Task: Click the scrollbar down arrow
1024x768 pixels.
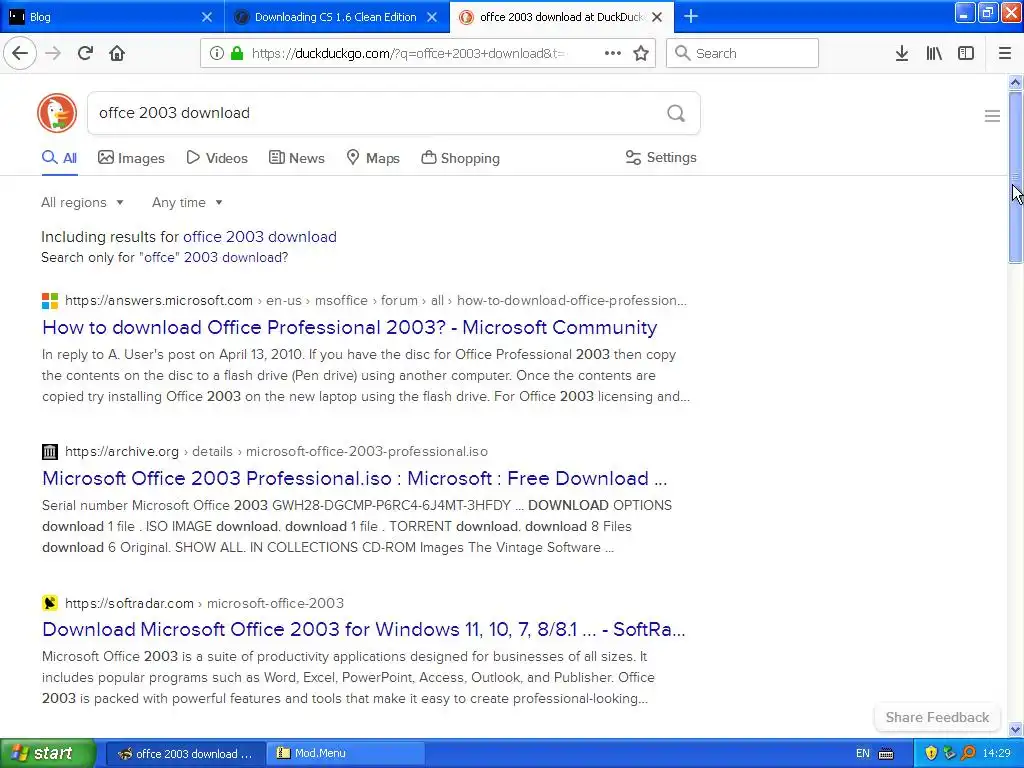Action: pos(1015,729)
